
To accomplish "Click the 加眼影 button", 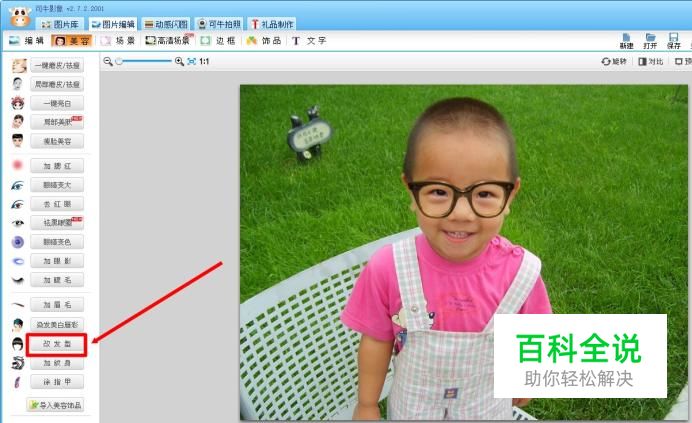I will [57, 261].
